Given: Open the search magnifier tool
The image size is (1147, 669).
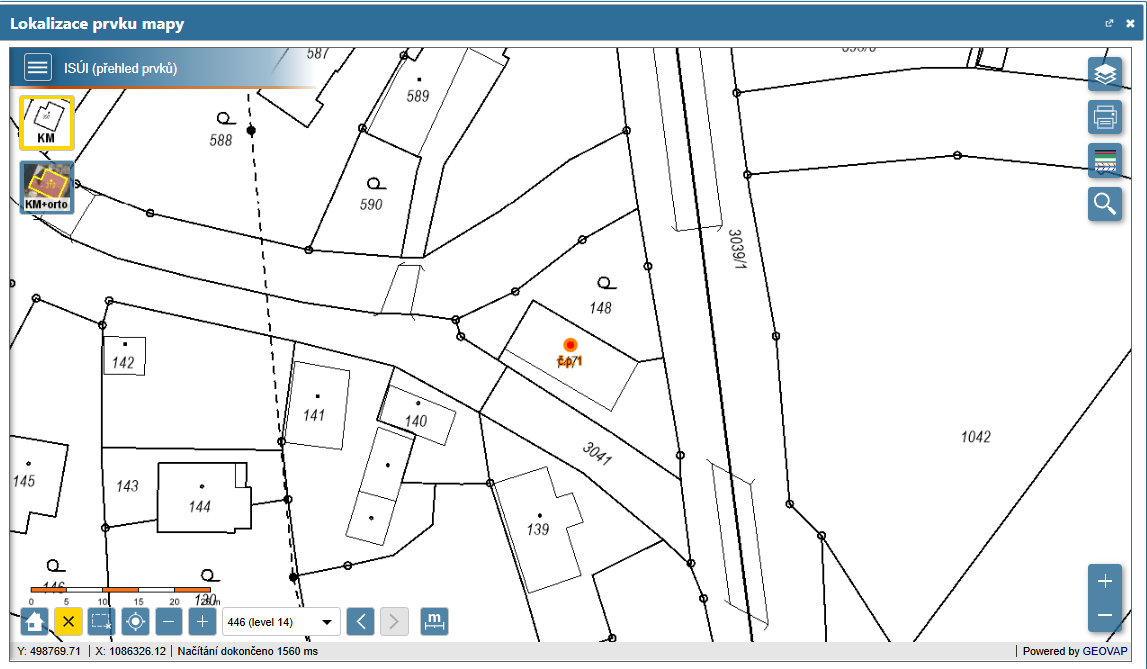Looking at the screenshot, I should click(x=1105, y=204).
